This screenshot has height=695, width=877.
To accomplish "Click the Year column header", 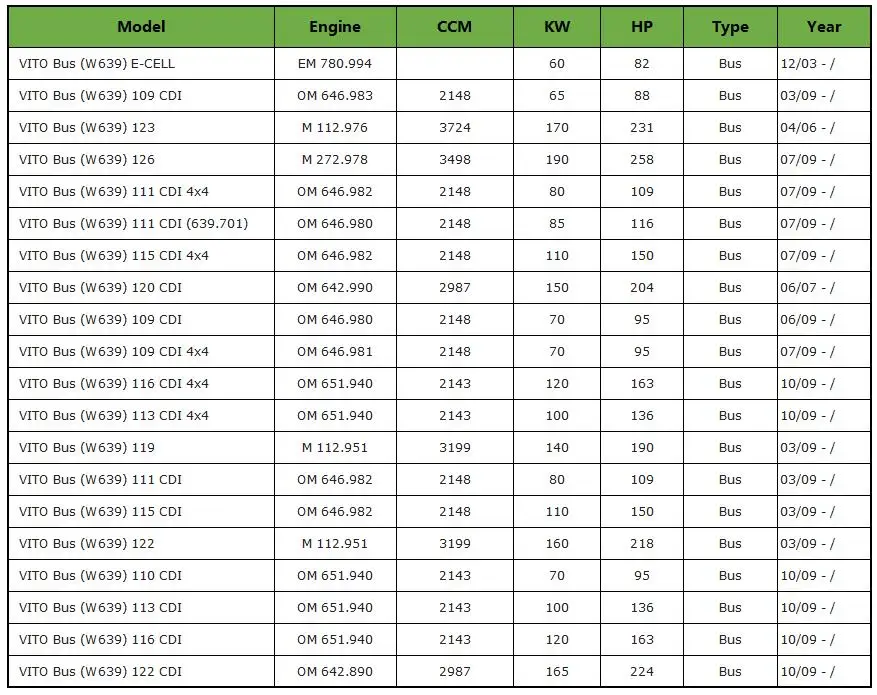I will [x=824, y=27].
